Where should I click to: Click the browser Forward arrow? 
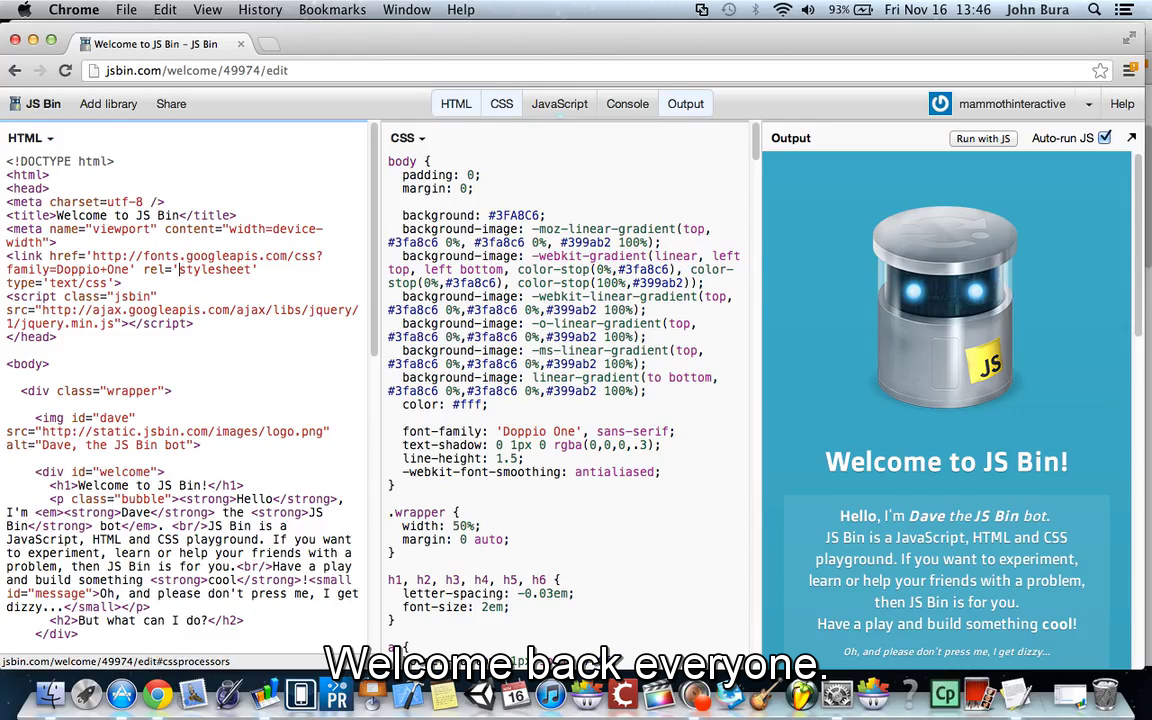pyautogui.click(x=40, y=71)
